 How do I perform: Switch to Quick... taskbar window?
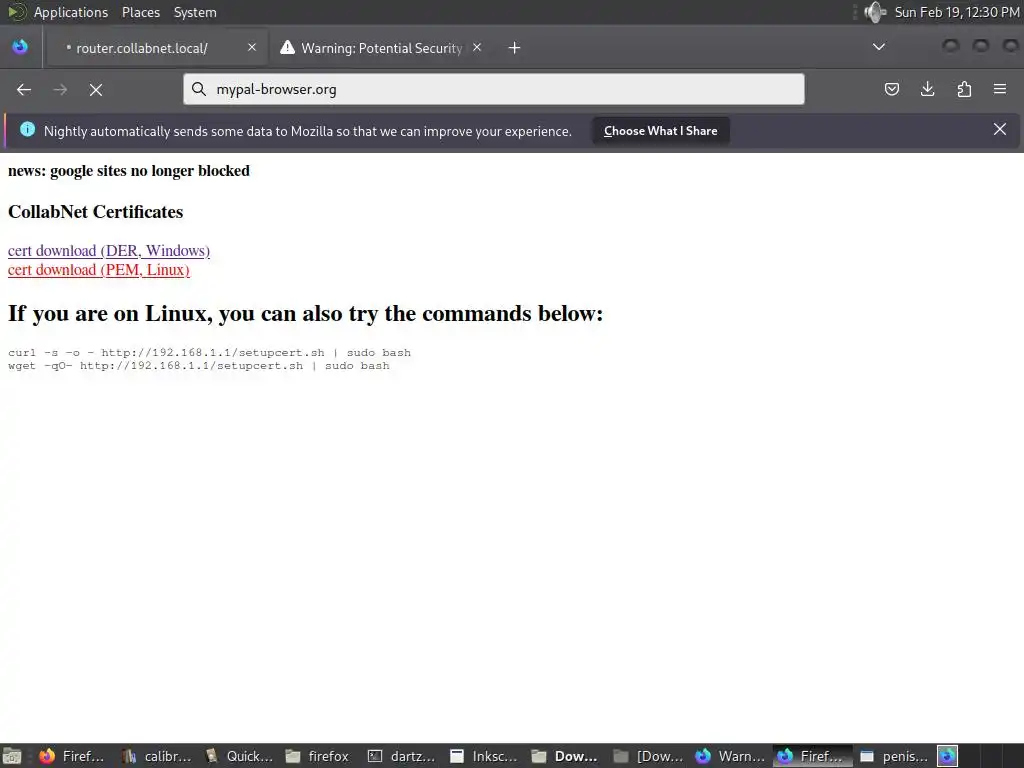tap(239, 756)
